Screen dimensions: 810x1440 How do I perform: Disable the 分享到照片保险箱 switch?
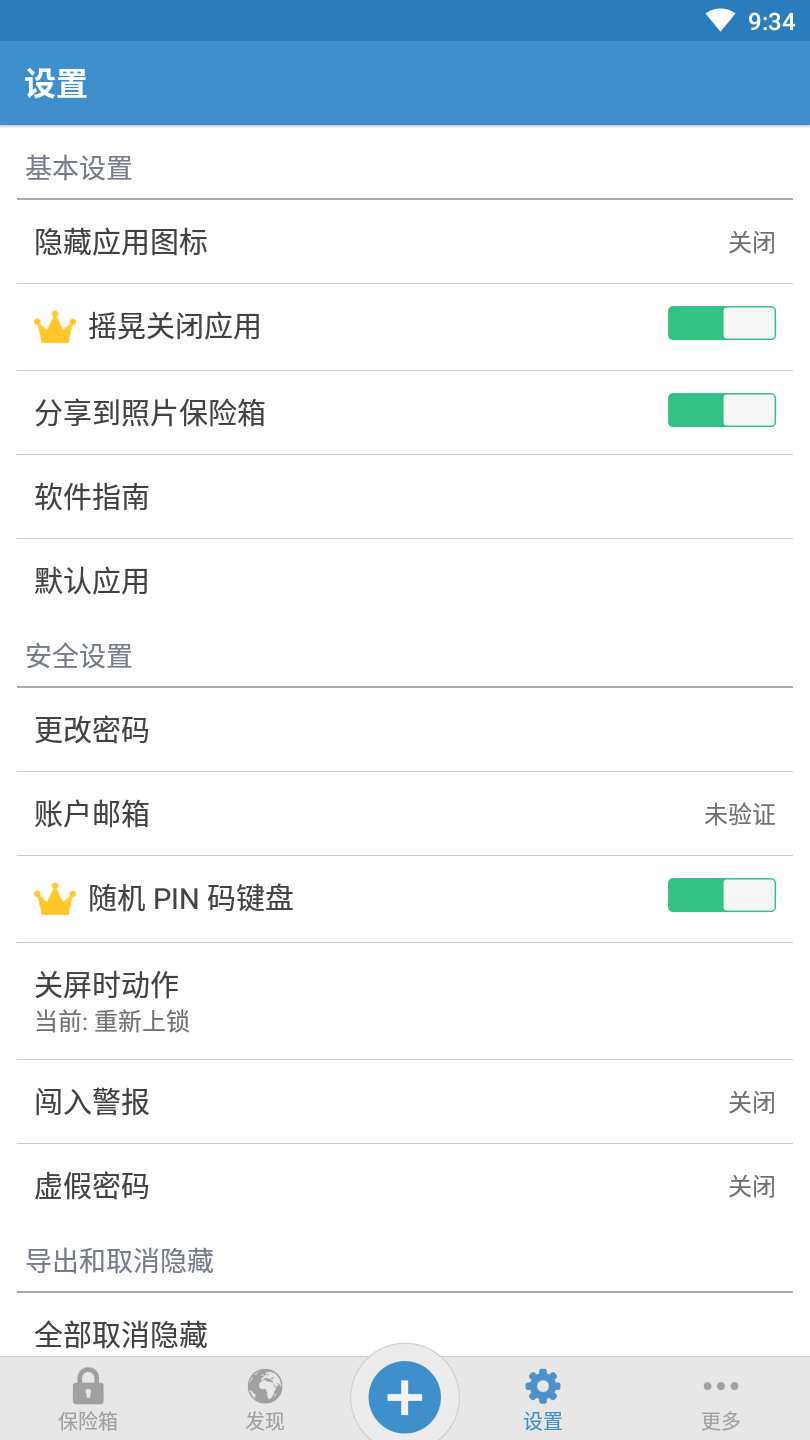pyautogui.click(x=721, y=410)
